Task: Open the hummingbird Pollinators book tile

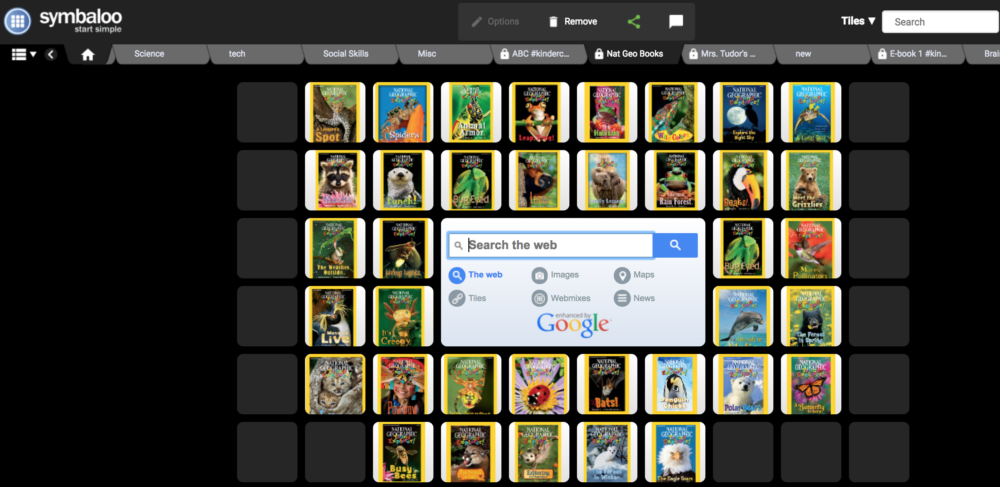Action: click(x=811, y=249)
